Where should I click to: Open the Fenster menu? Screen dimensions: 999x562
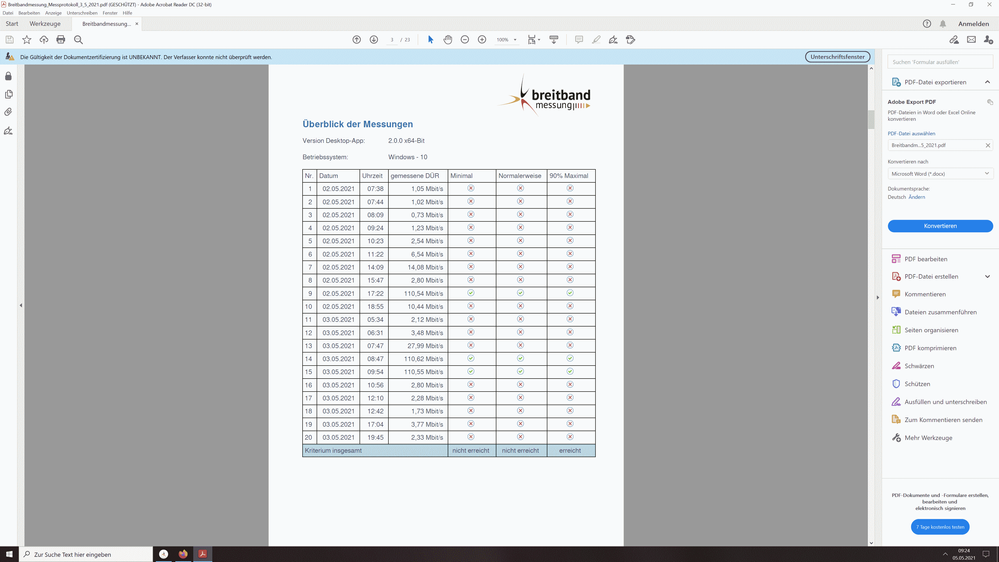110,13
